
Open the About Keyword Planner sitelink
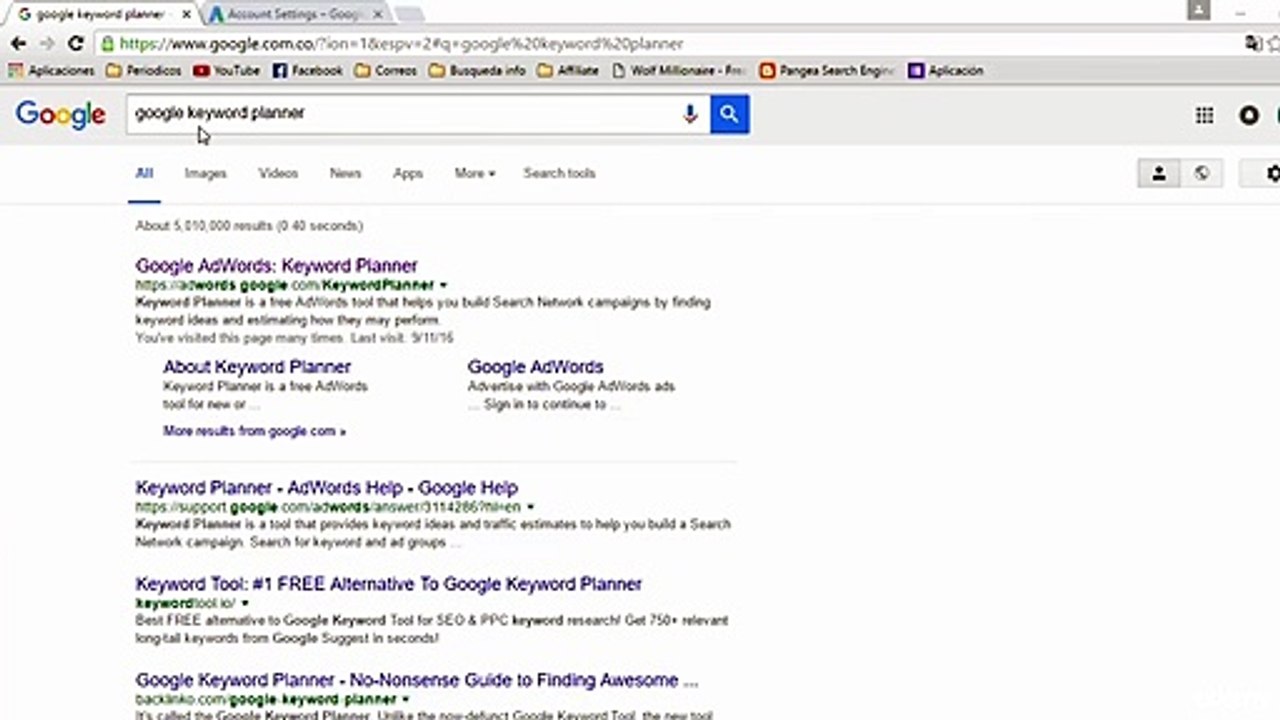click(x=257, y=367)
